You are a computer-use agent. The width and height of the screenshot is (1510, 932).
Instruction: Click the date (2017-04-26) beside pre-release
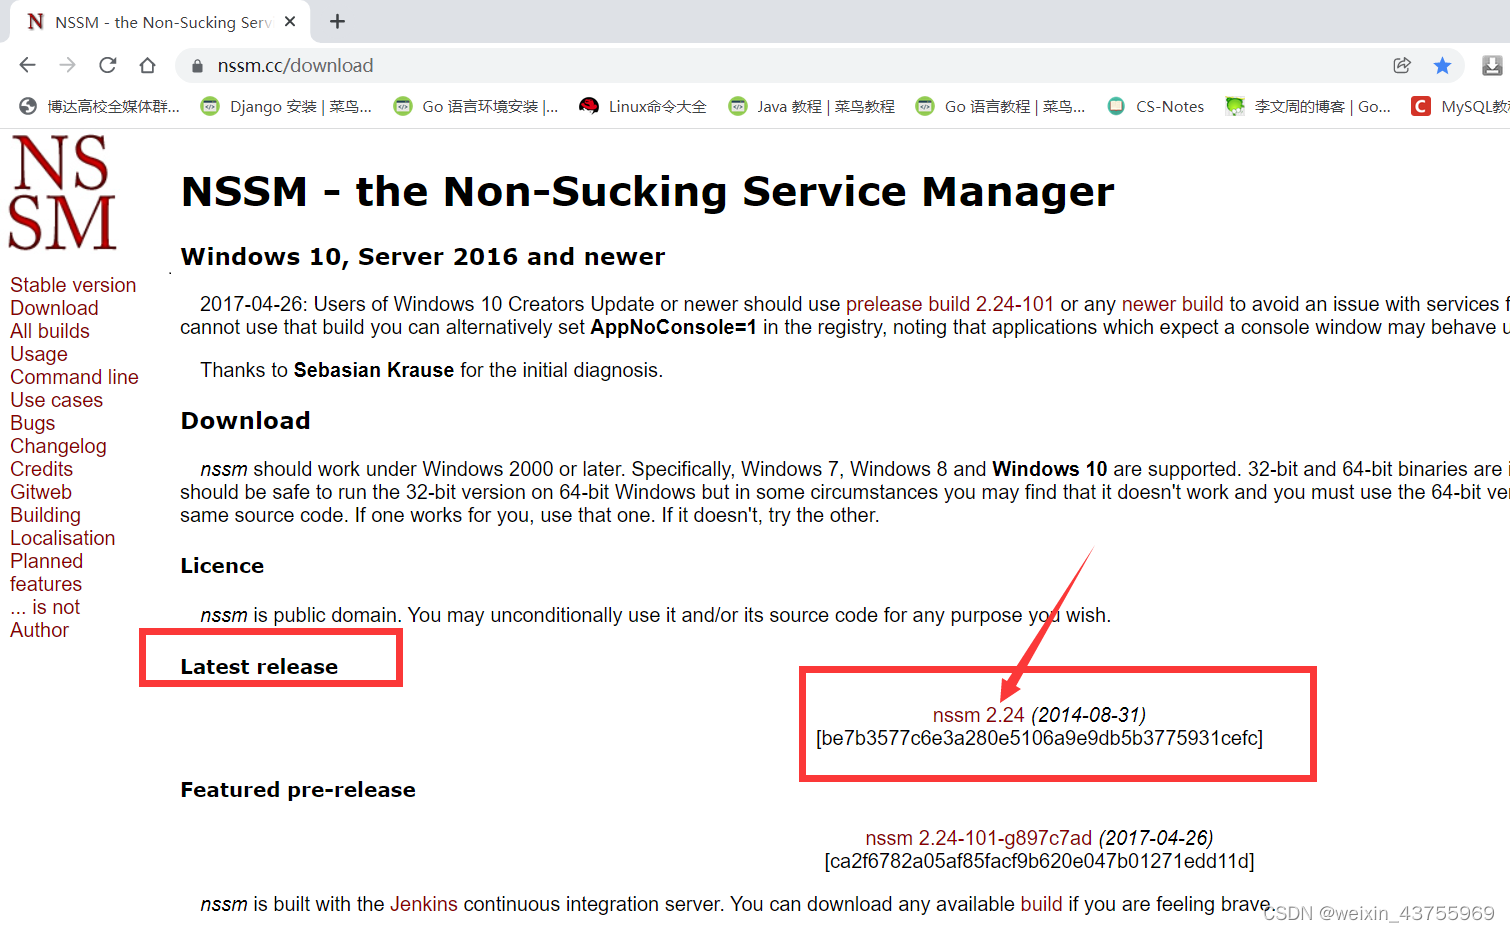1156,838
